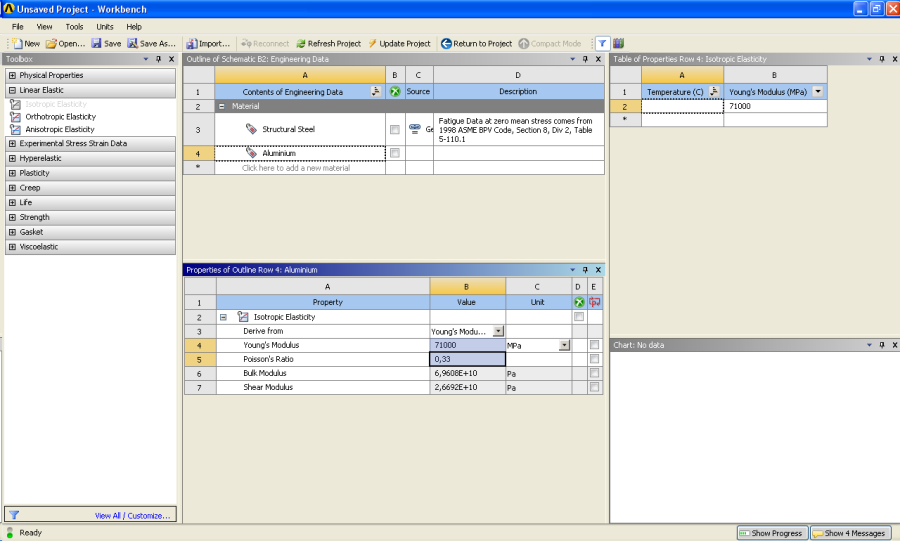900x541 pixels.
Task: Toggle Young's Modulus parameter checkbox
Action: pos(595,345)
